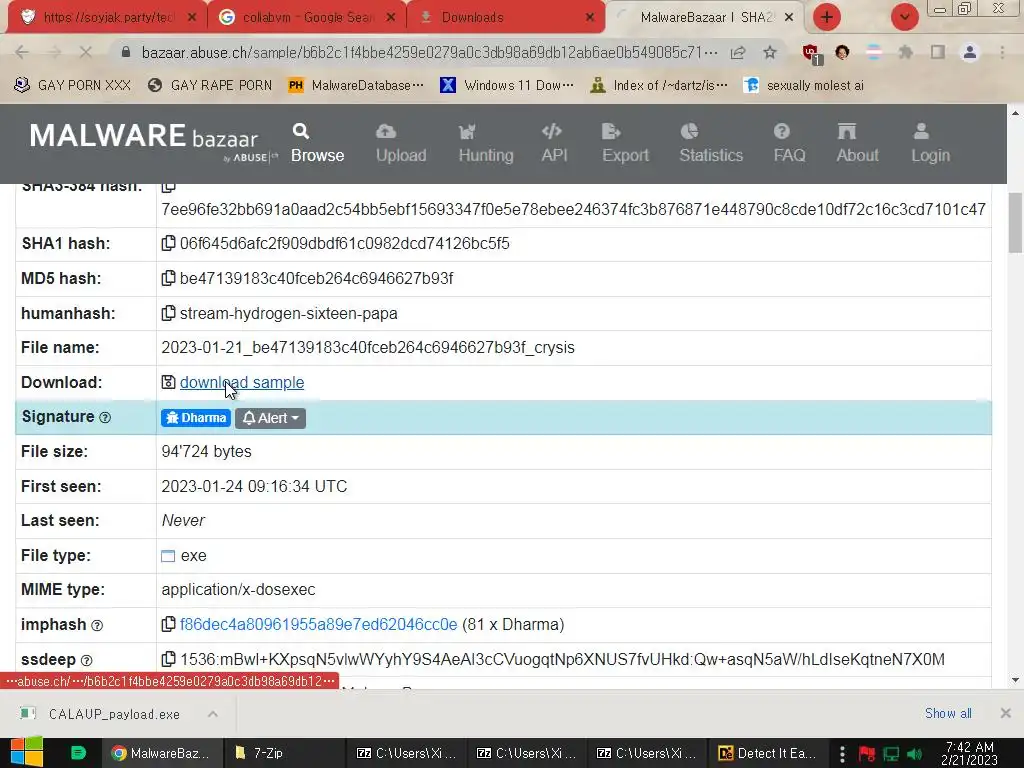Switch to the soyjak.party tab

click(108, 18)
